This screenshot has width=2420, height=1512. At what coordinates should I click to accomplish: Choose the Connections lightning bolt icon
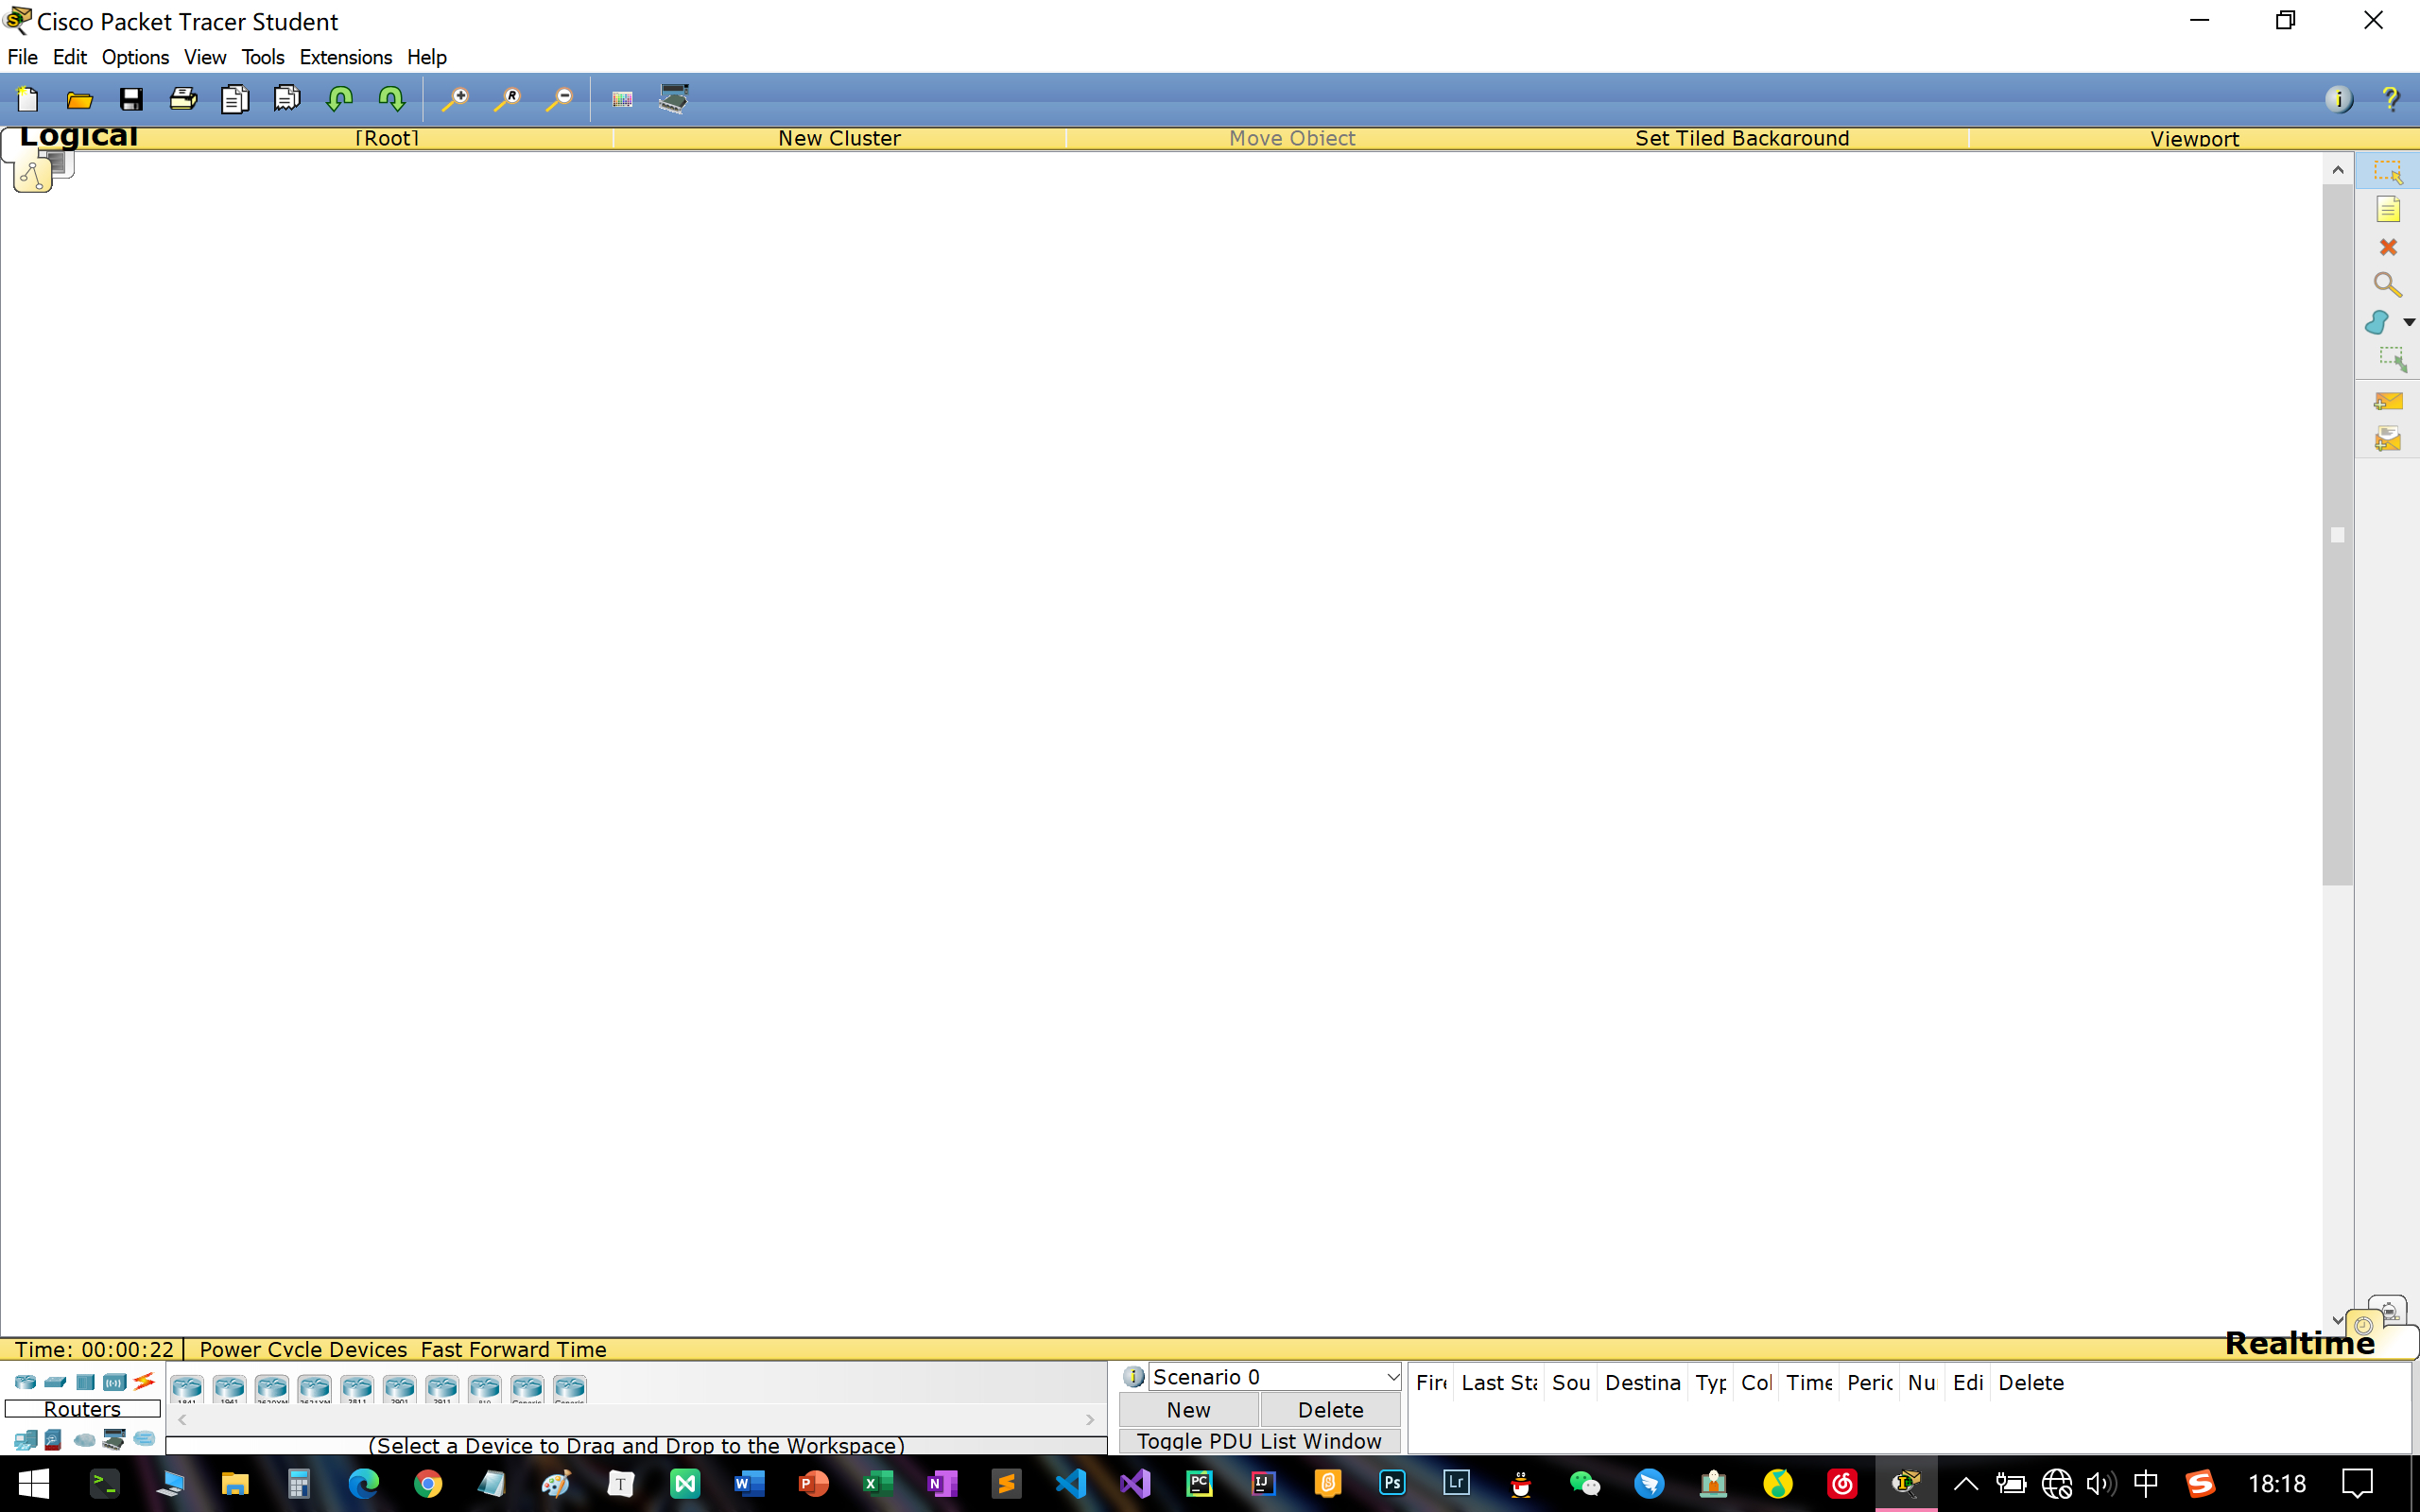[x=144, y=1382]
